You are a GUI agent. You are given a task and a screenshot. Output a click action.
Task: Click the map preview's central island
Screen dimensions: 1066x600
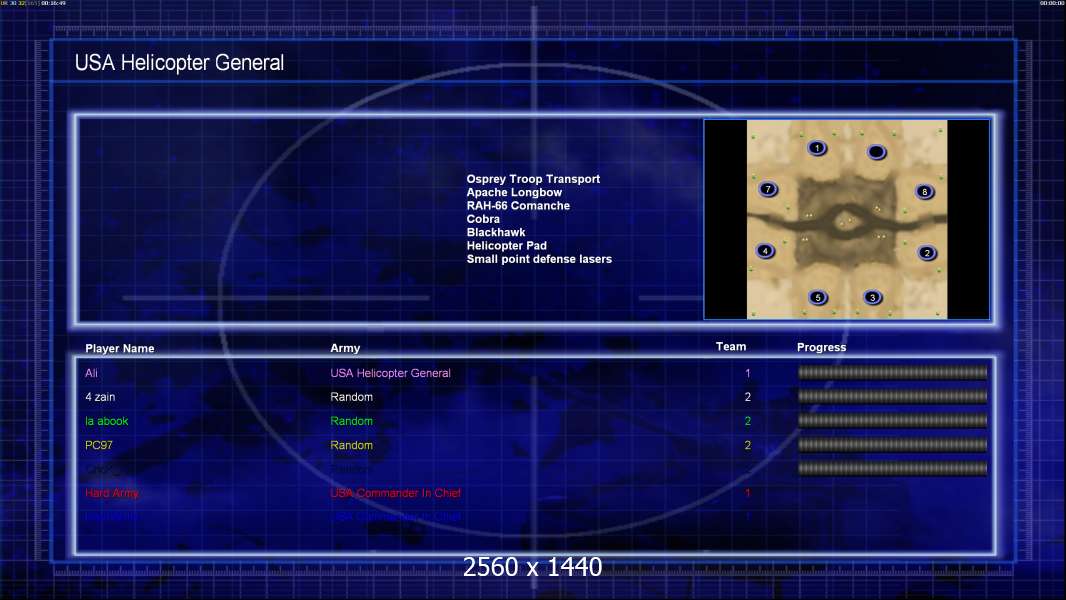point(846,222)
